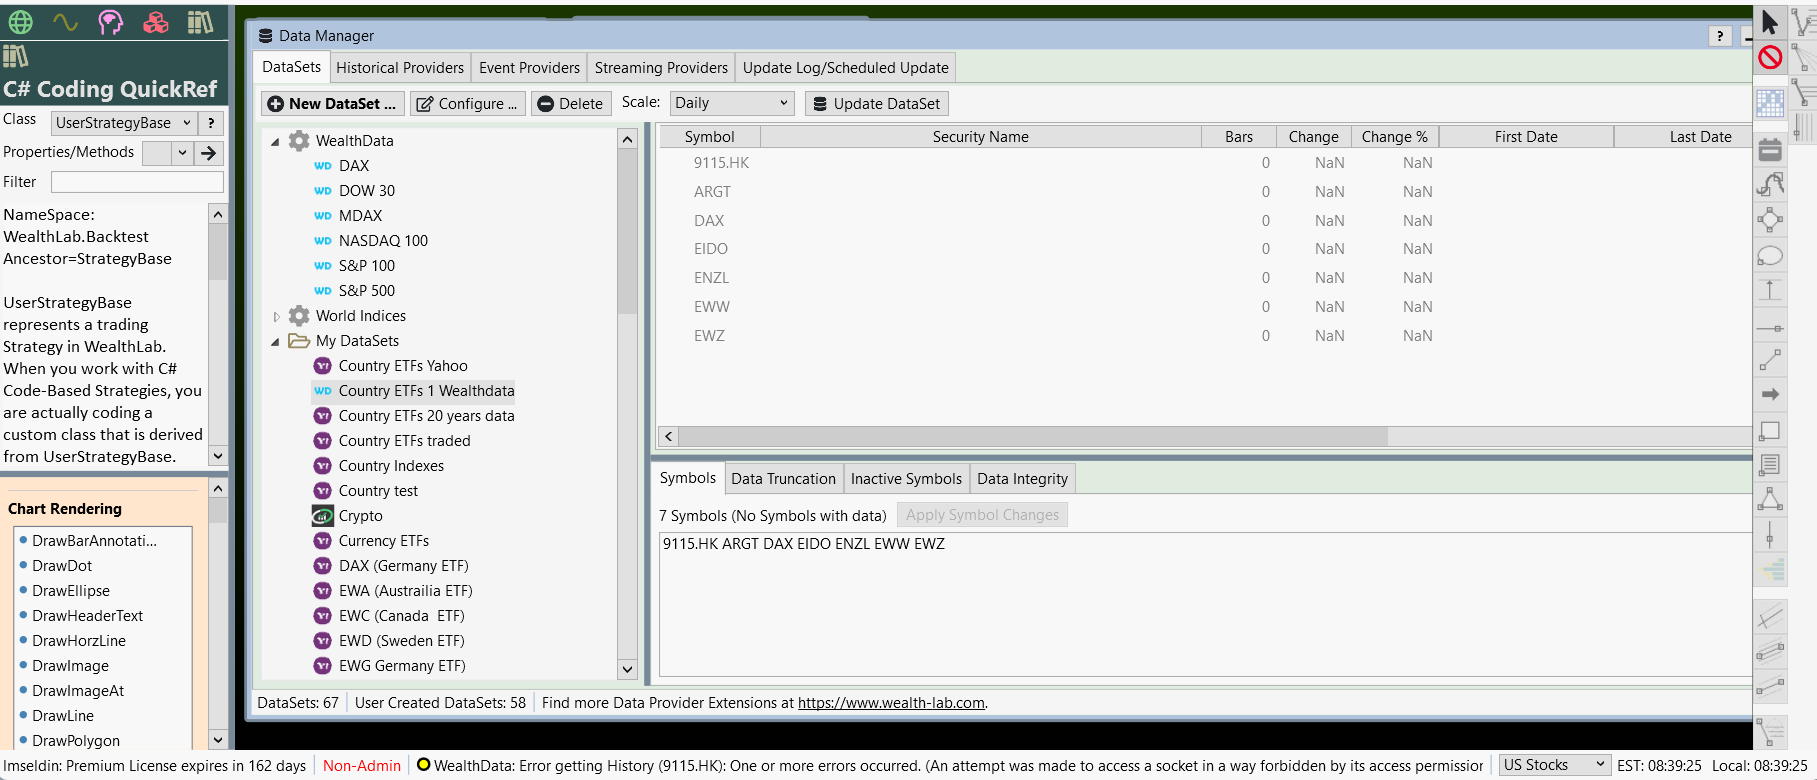This screenshot has height=780, width=1817.
Task: Click the Update DataSet button
Action: point(876,104)
